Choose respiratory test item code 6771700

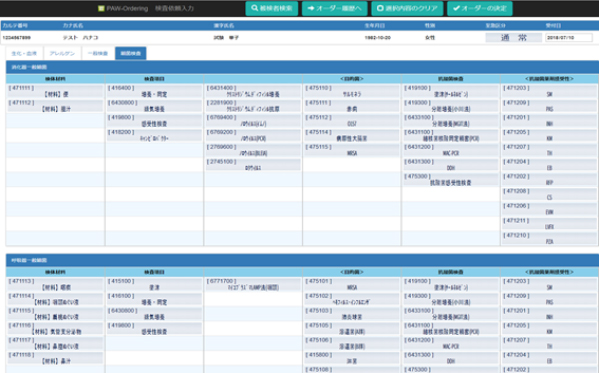point(253,284)
